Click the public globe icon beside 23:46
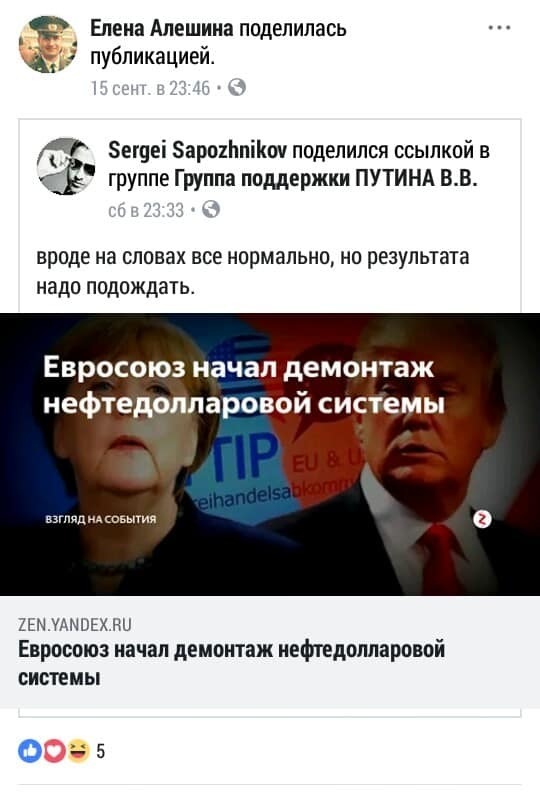540x794 pixels. click(x=237, y=87)
